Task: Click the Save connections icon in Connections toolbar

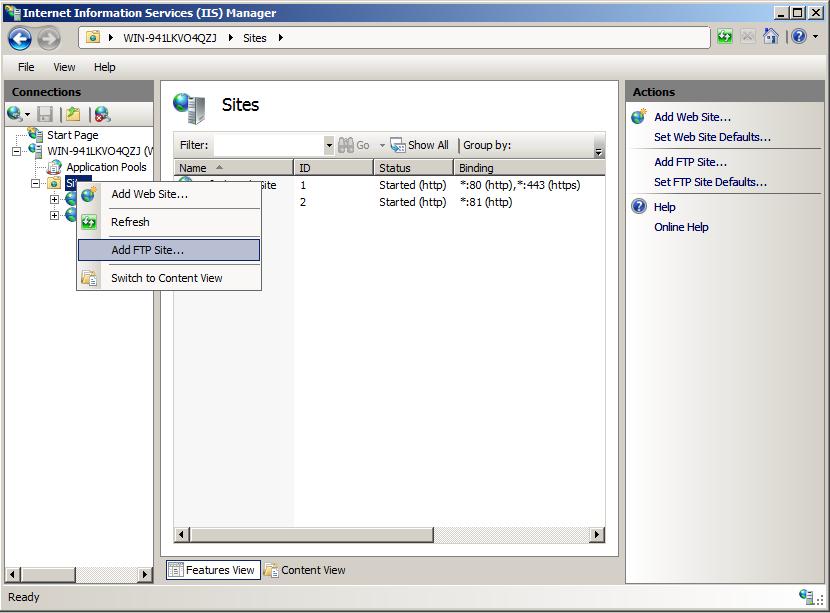Action: tap(43, 114)
